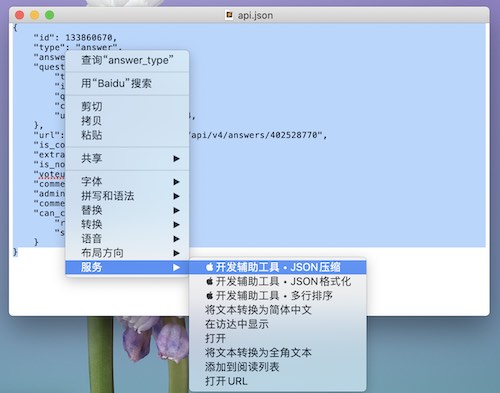Viewport: 500px width, 393px height.
Task: Click the "type": "answer" line
Action: tap(78, 47)
